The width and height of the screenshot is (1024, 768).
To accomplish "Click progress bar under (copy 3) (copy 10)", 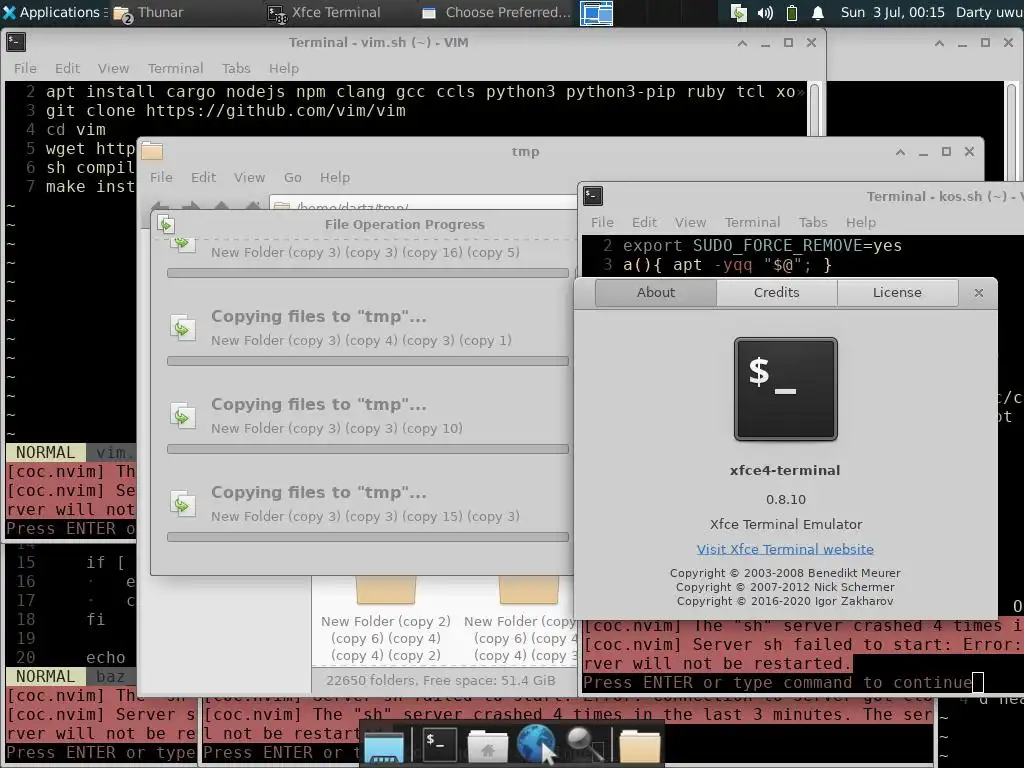I will pos(368,449).
